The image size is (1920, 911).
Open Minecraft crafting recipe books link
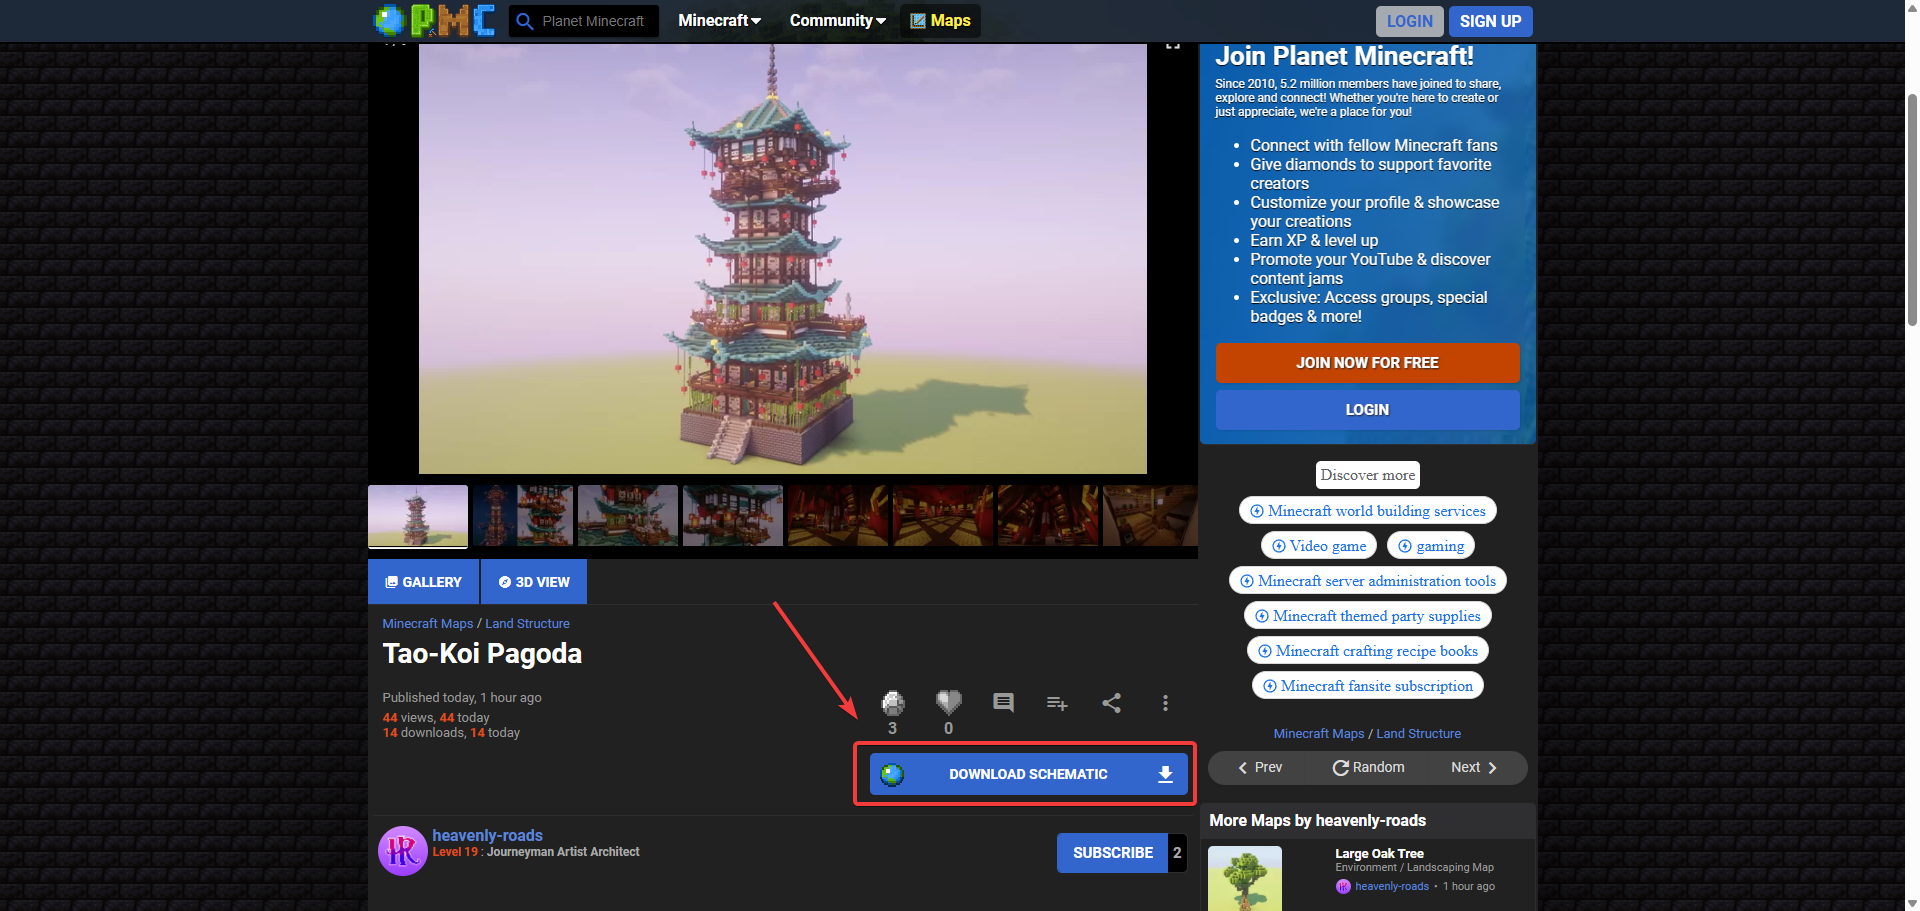[1367, 651]
